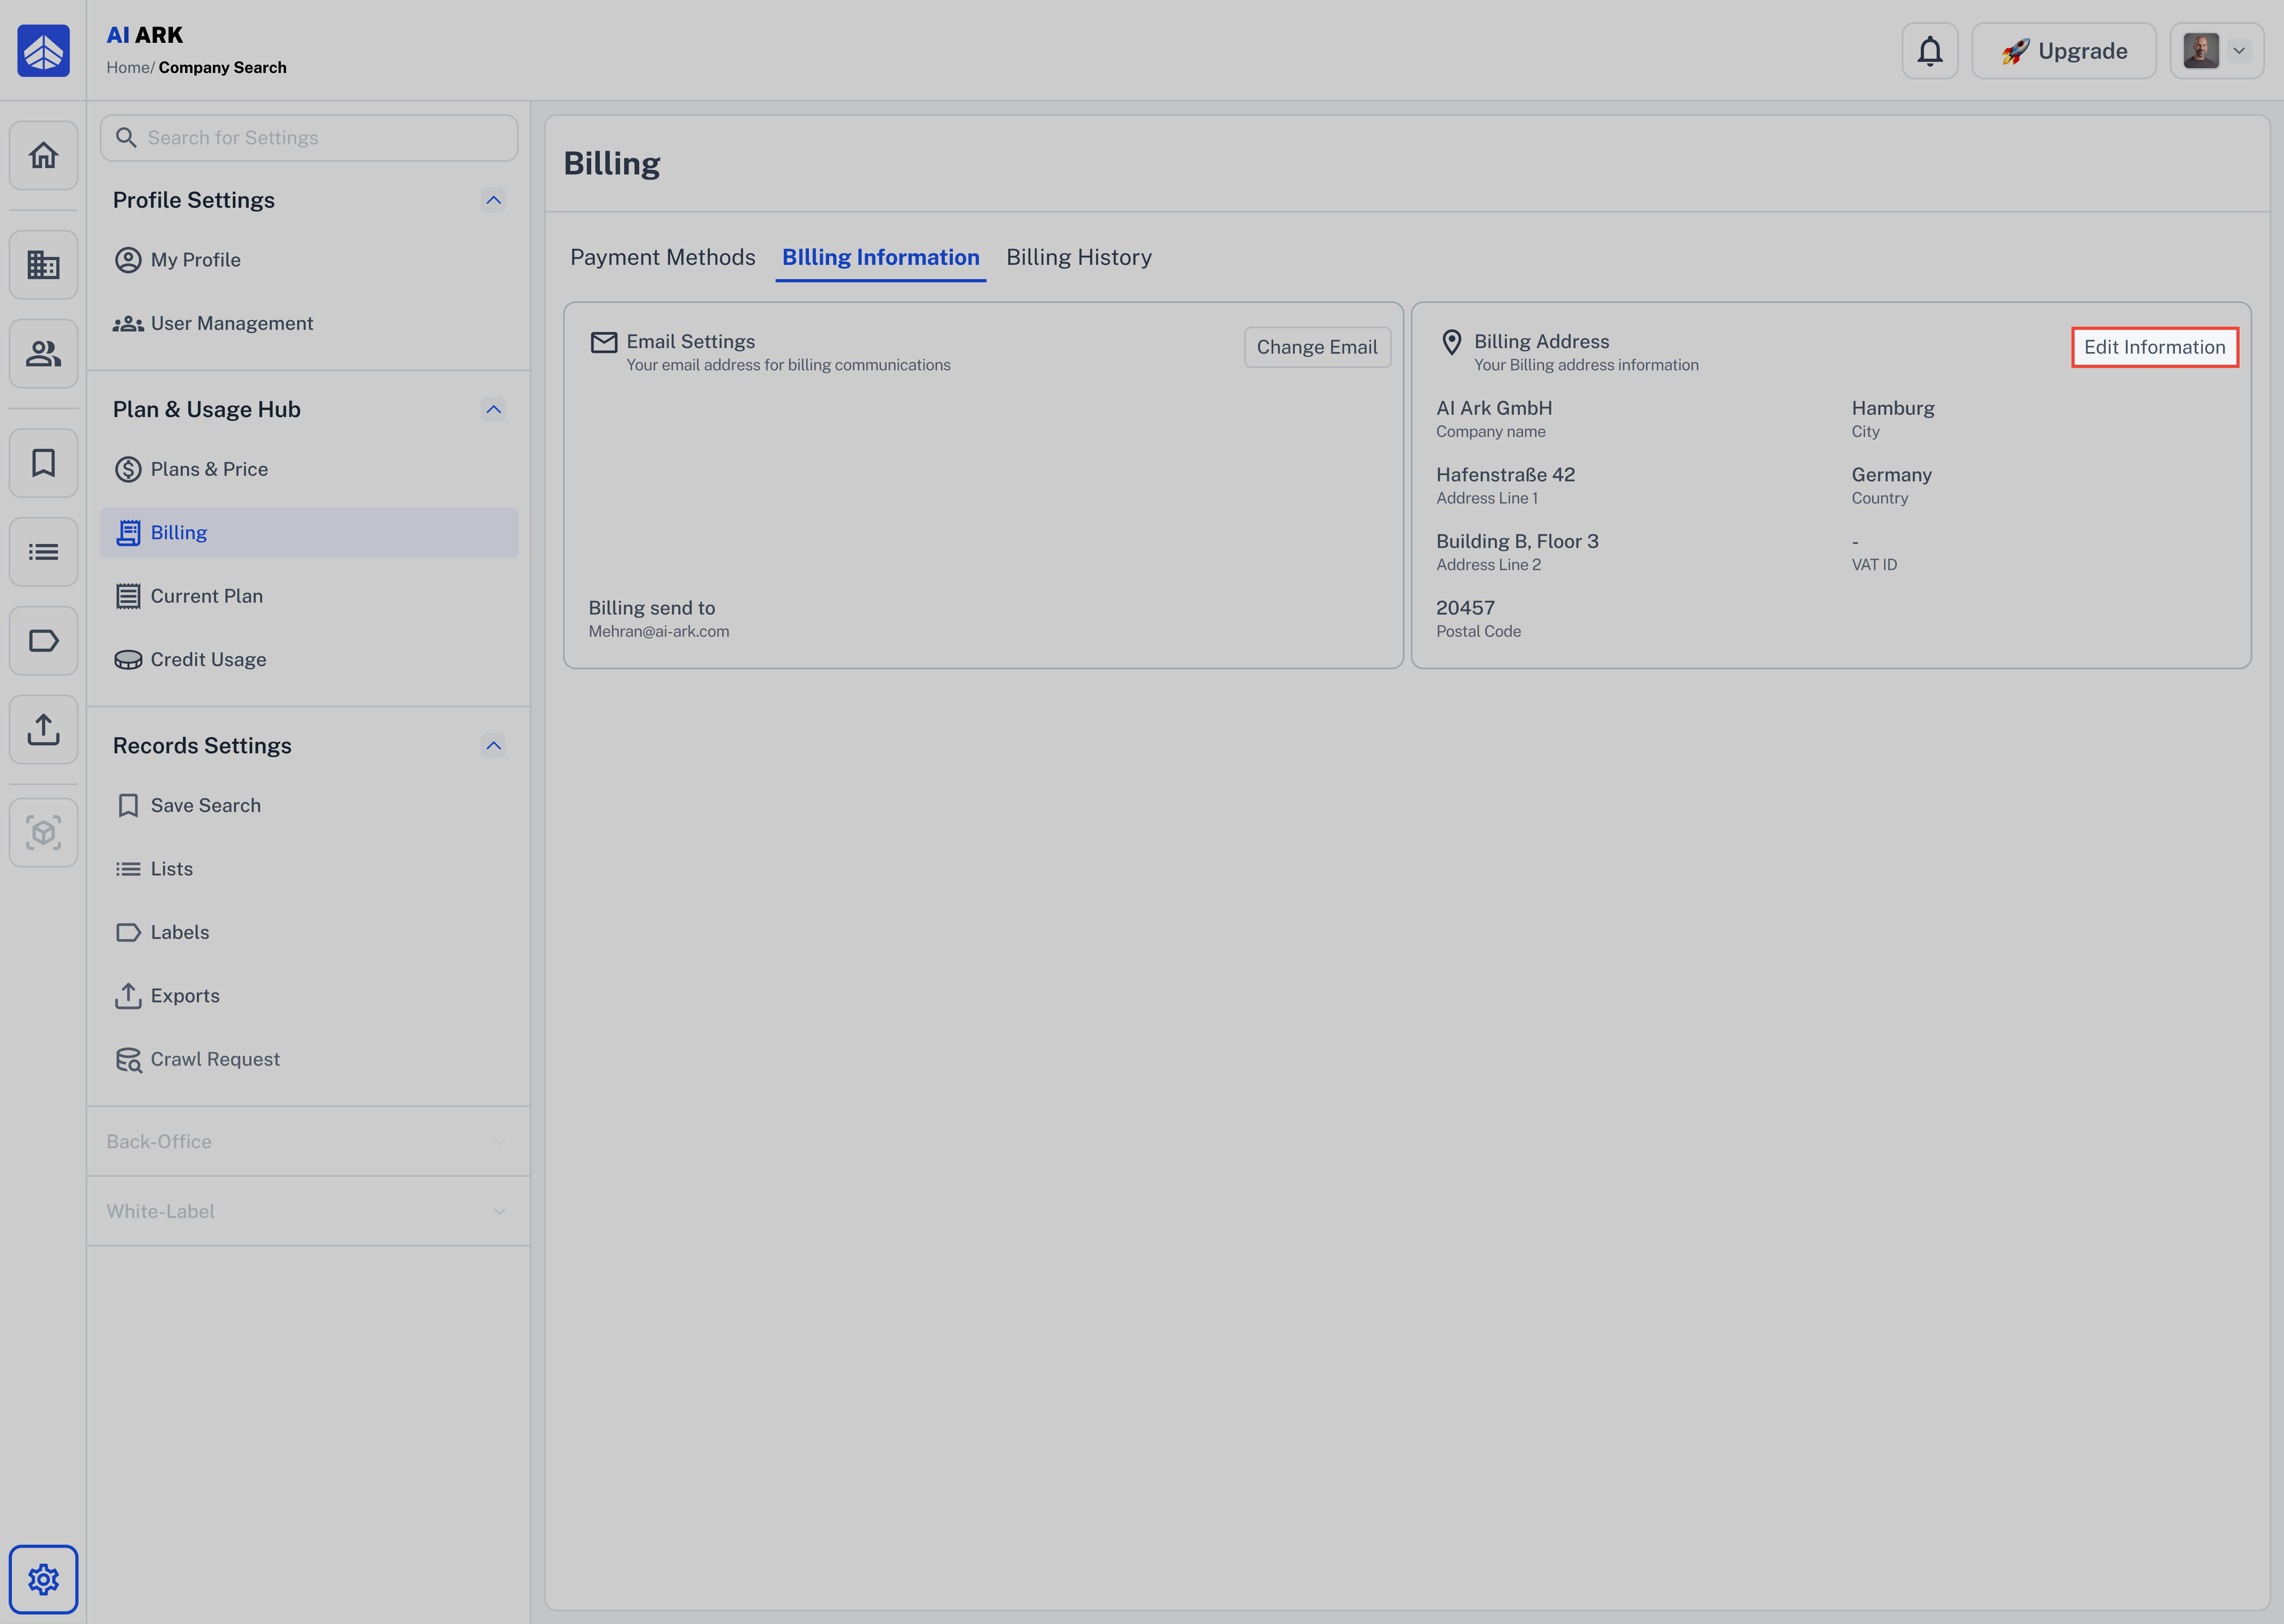
Task: Expand the White-Label section
Action: pyautogui.click(x=309, y=1211)
